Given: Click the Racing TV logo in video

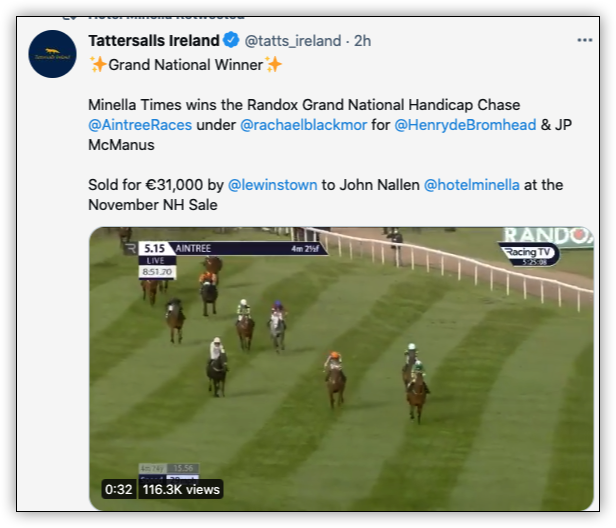Looking at the screenshot, I should 529,254.
